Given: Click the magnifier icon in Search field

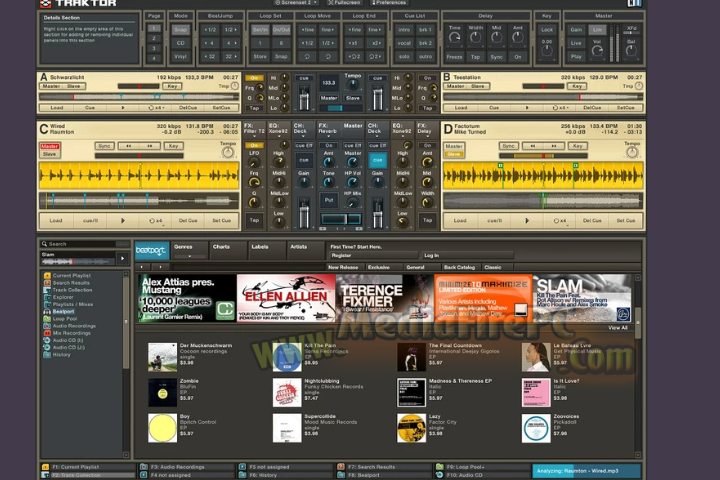Looking at the screenshot, I should point(45,244).
